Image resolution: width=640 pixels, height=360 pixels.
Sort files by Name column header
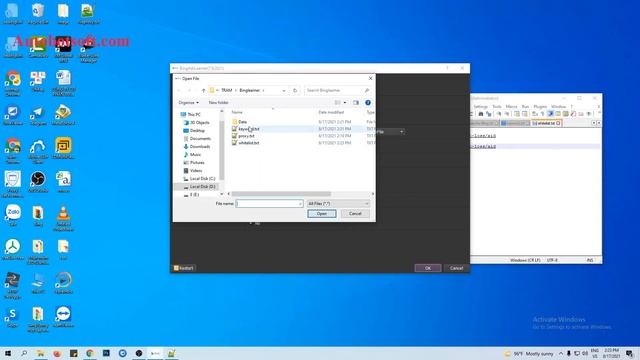tap(237, 112)
